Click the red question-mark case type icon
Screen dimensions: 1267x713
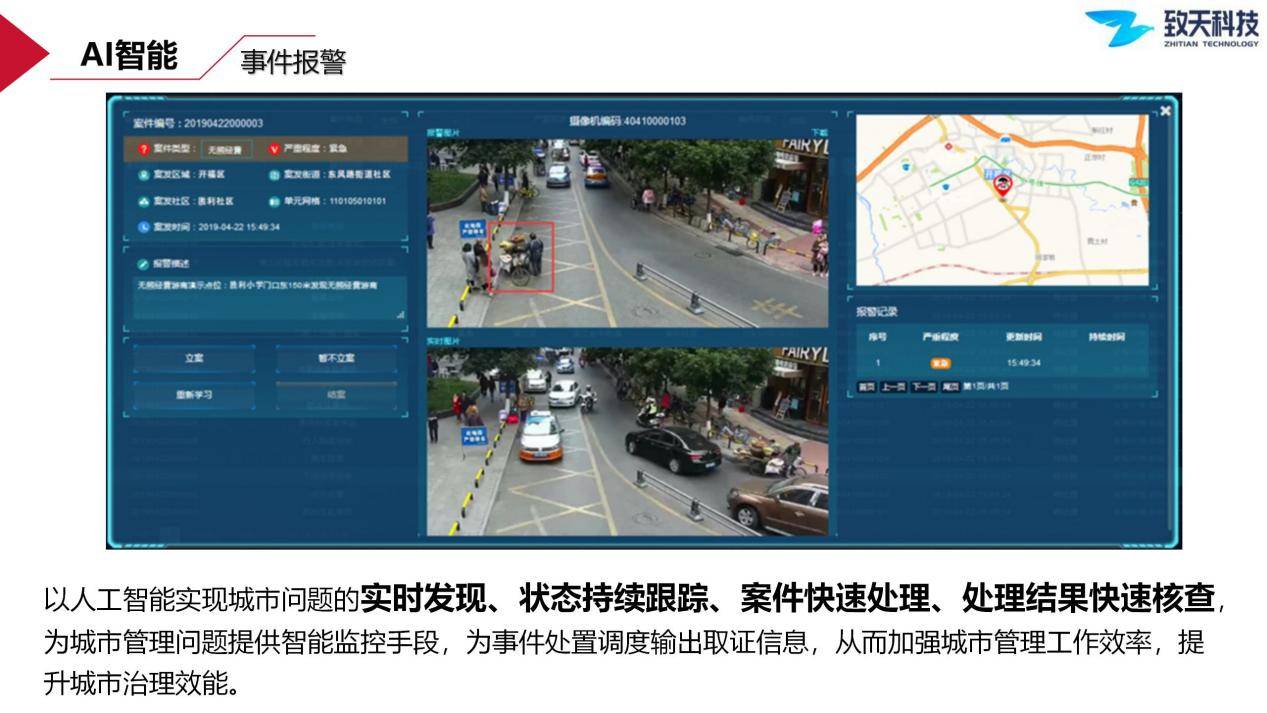pos(143,150)
